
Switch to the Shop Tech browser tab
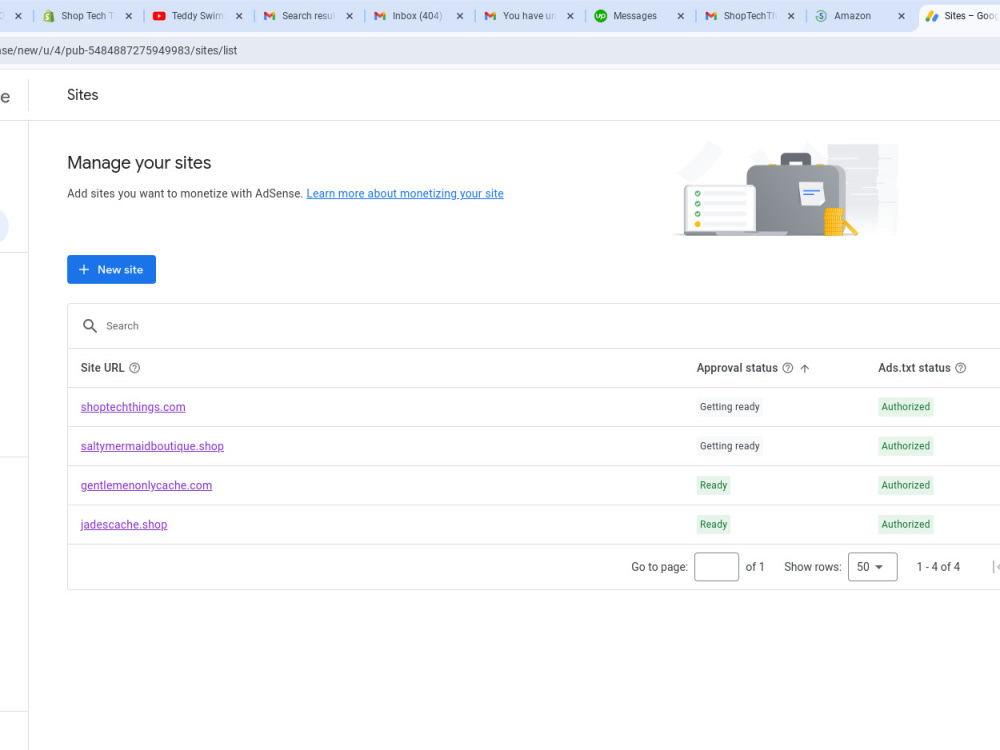(x=87, y=16)
